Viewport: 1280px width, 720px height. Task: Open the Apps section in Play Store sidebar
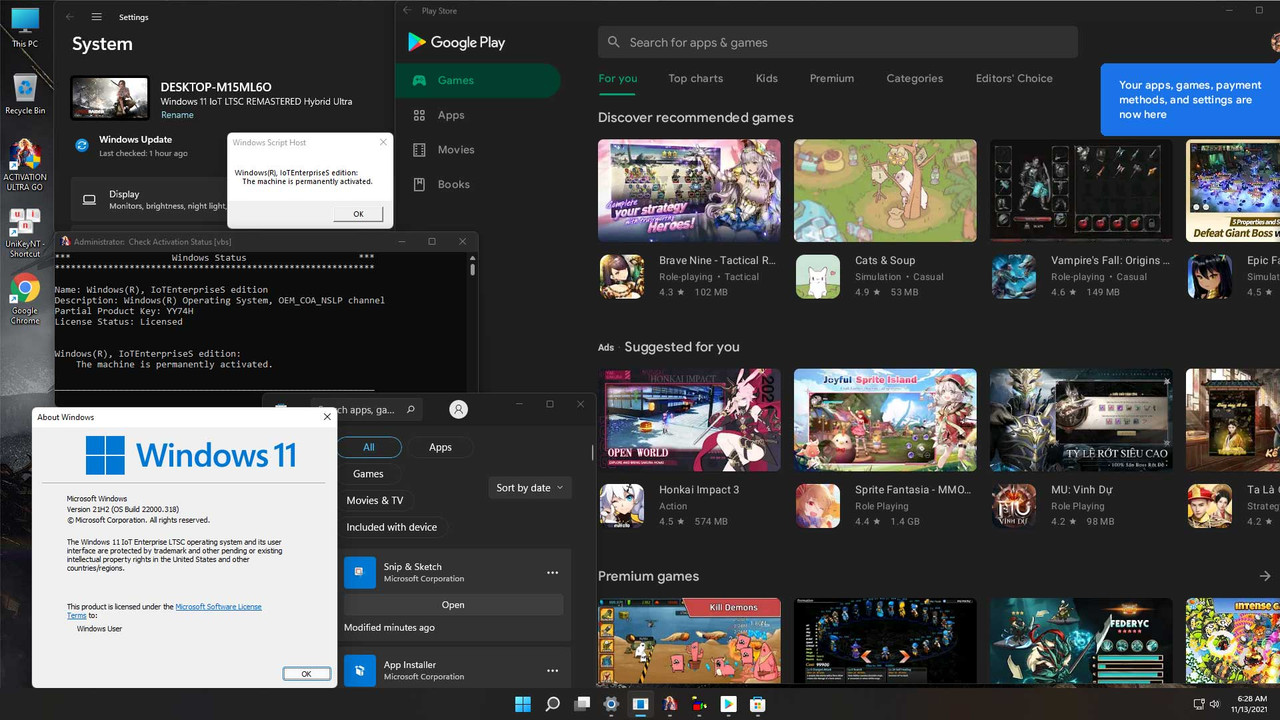[x=451, y=115]
